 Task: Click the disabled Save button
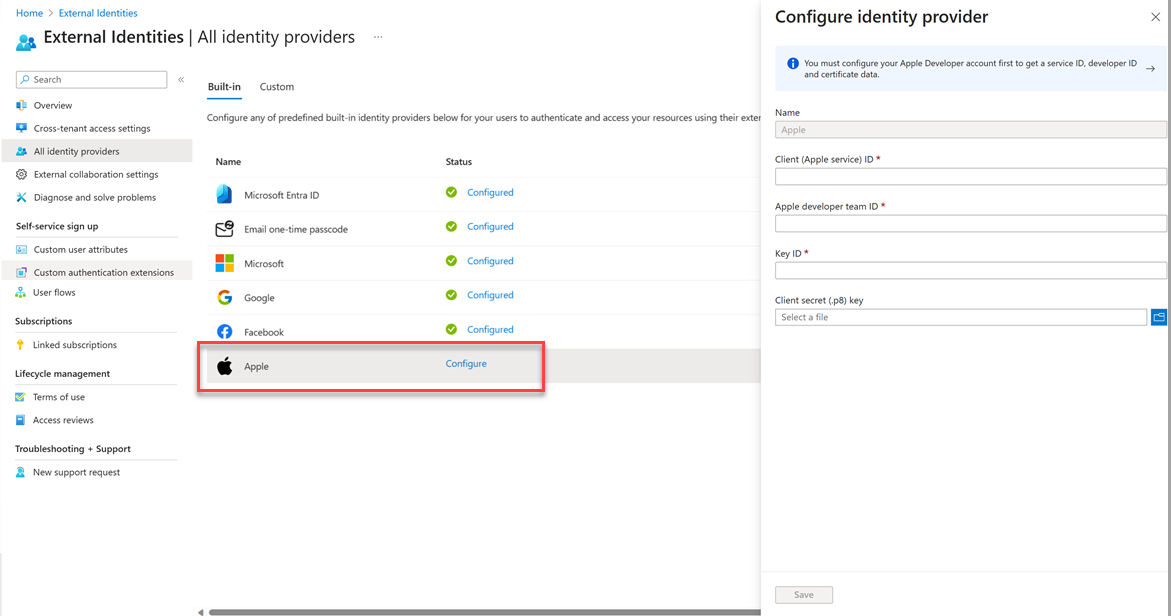pos(804,594)
